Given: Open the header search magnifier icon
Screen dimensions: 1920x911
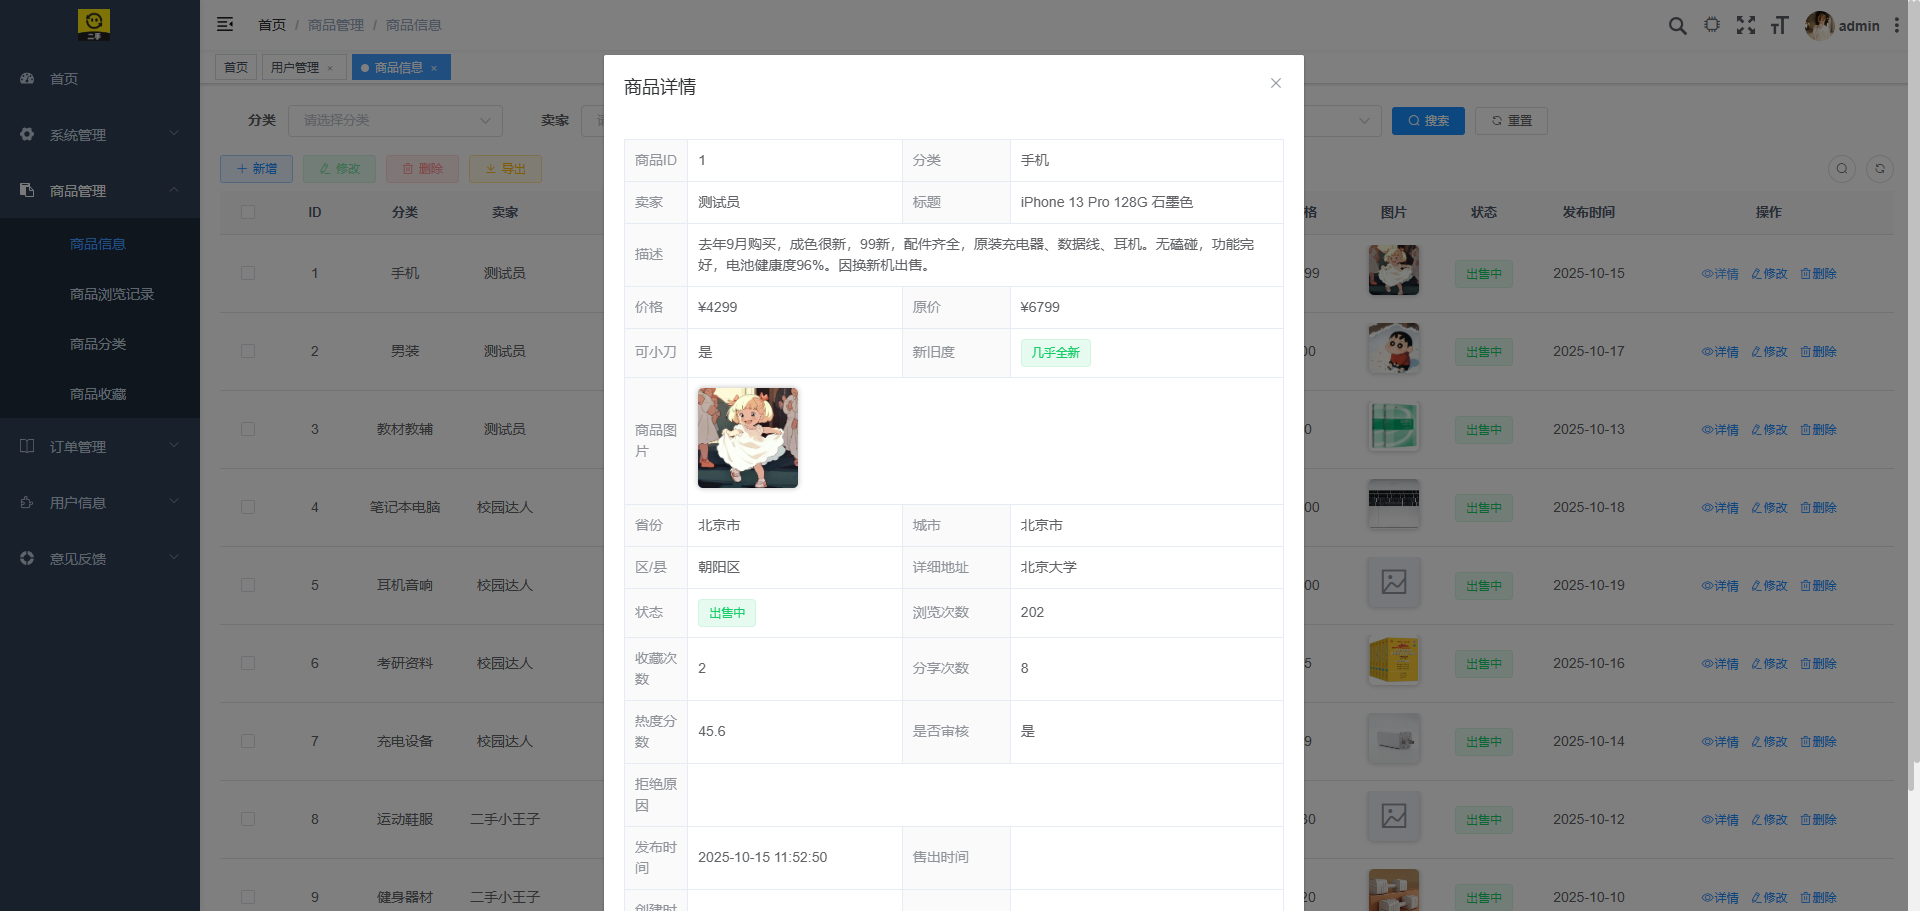Looking at the screenshot, I should (1678, 25).
